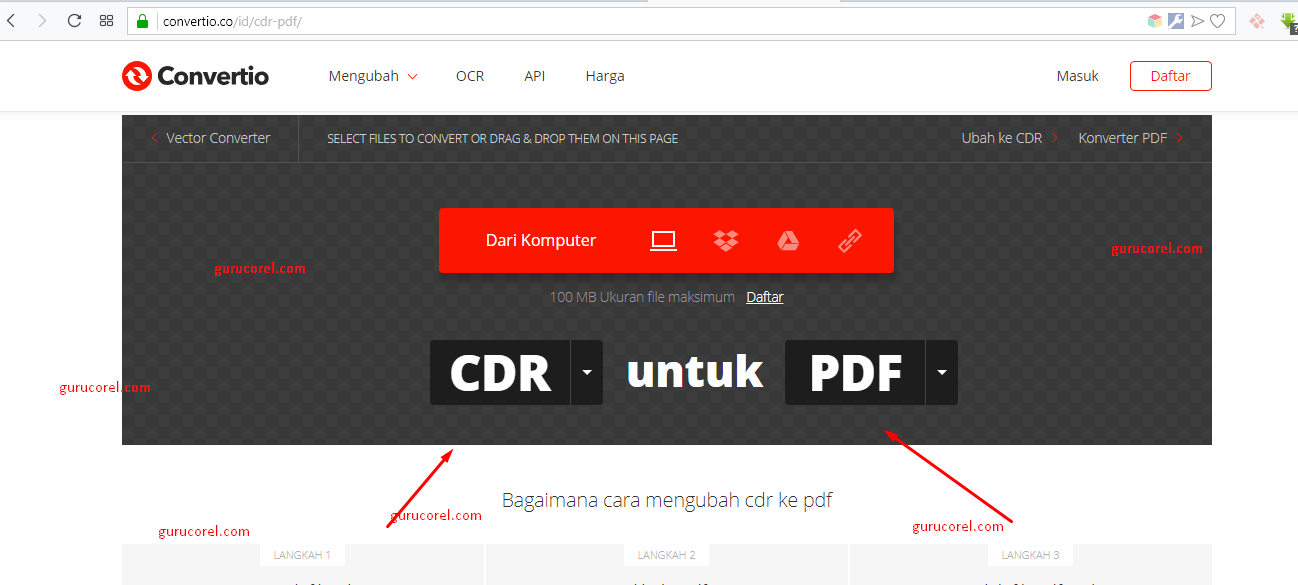Upload from Dropbox icon
The height and width of the screenshot is (585, 1298).
tap(726, 240)
